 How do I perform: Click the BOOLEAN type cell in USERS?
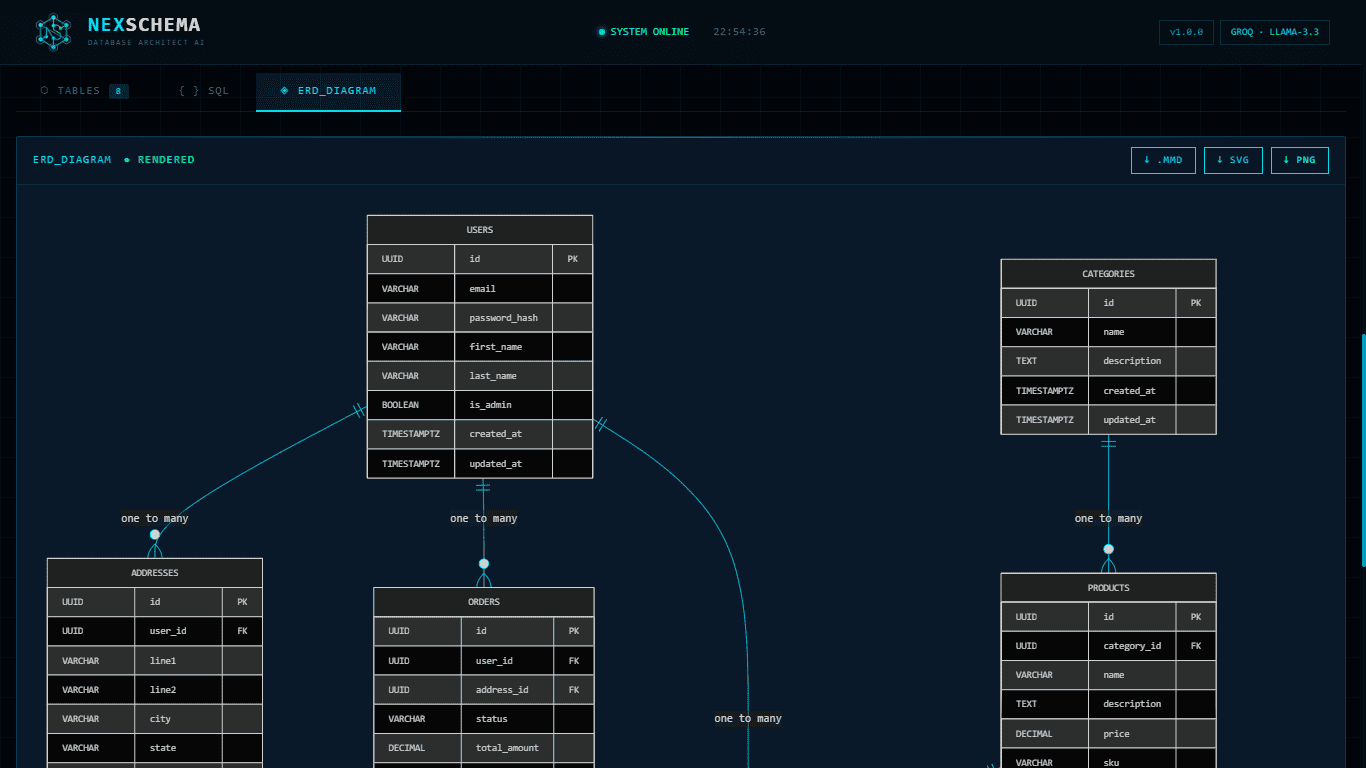coord(411,405)
